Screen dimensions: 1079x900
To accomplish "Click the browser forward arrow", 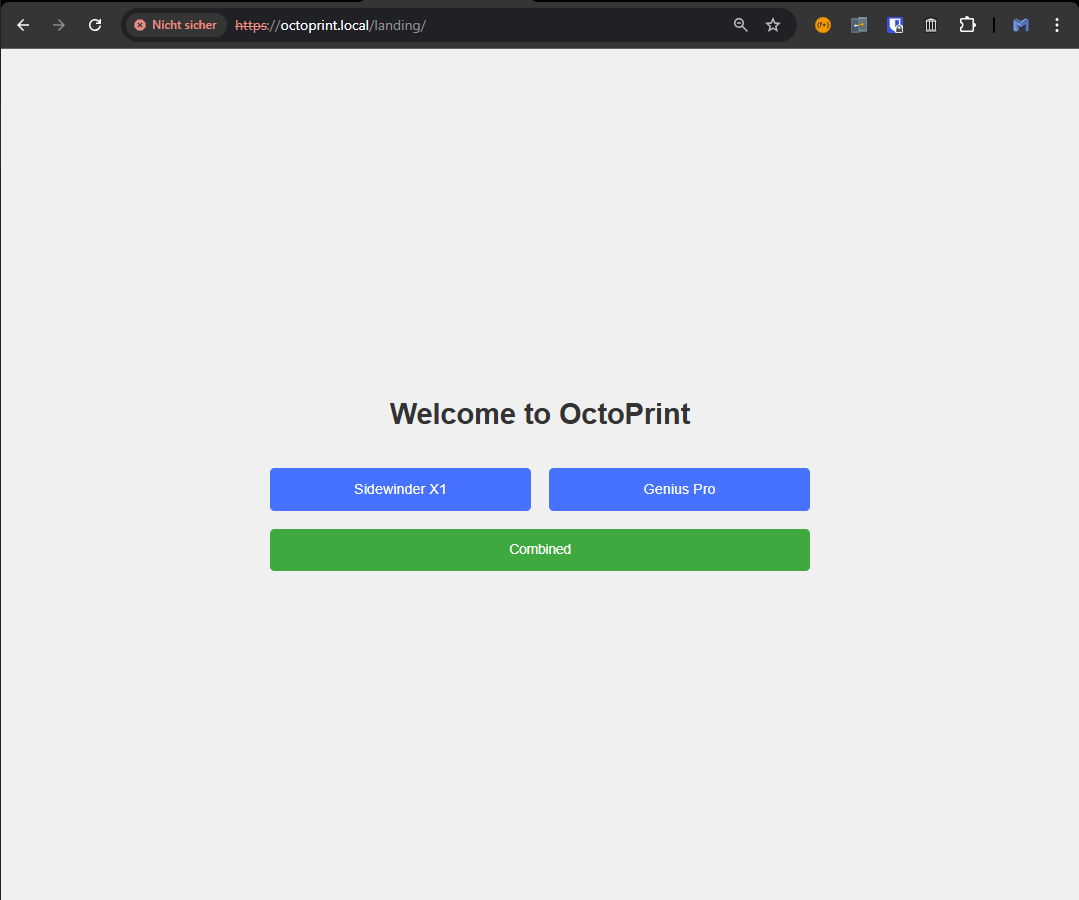I will click(x=59, y=25).
